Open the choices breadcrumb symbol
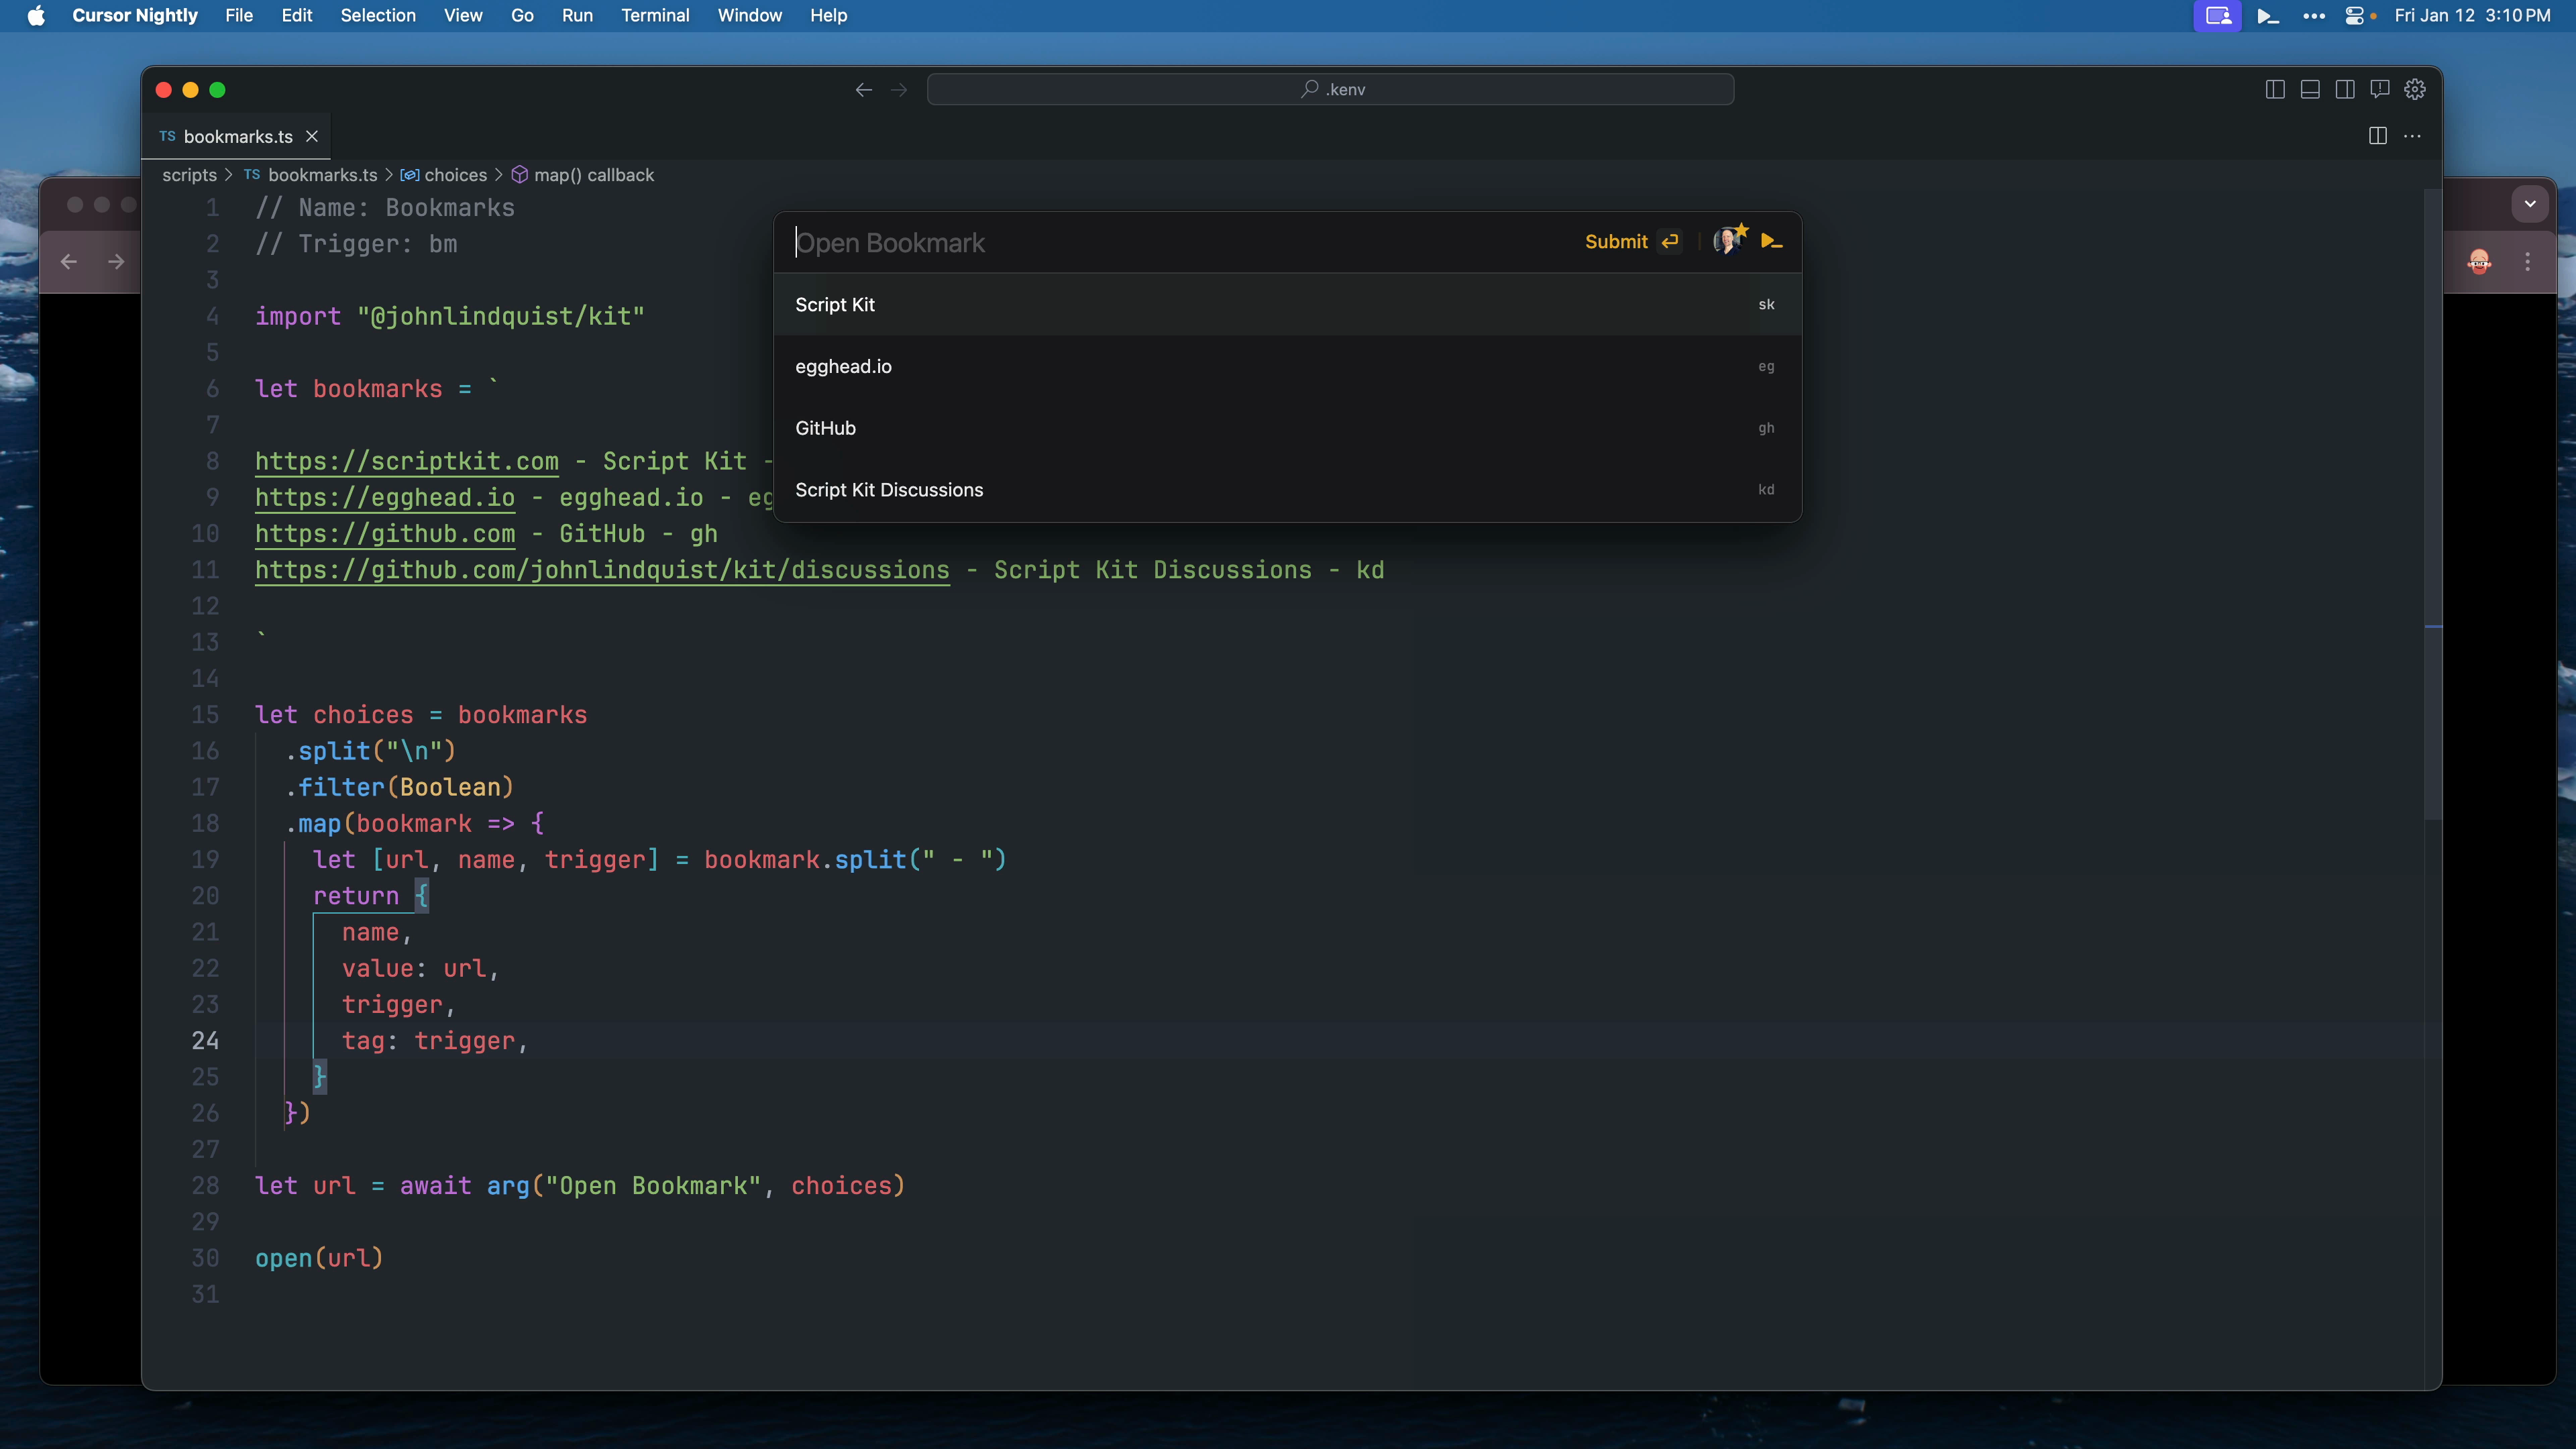This screenshot has height=1449, width=2576. click(444, 175)
